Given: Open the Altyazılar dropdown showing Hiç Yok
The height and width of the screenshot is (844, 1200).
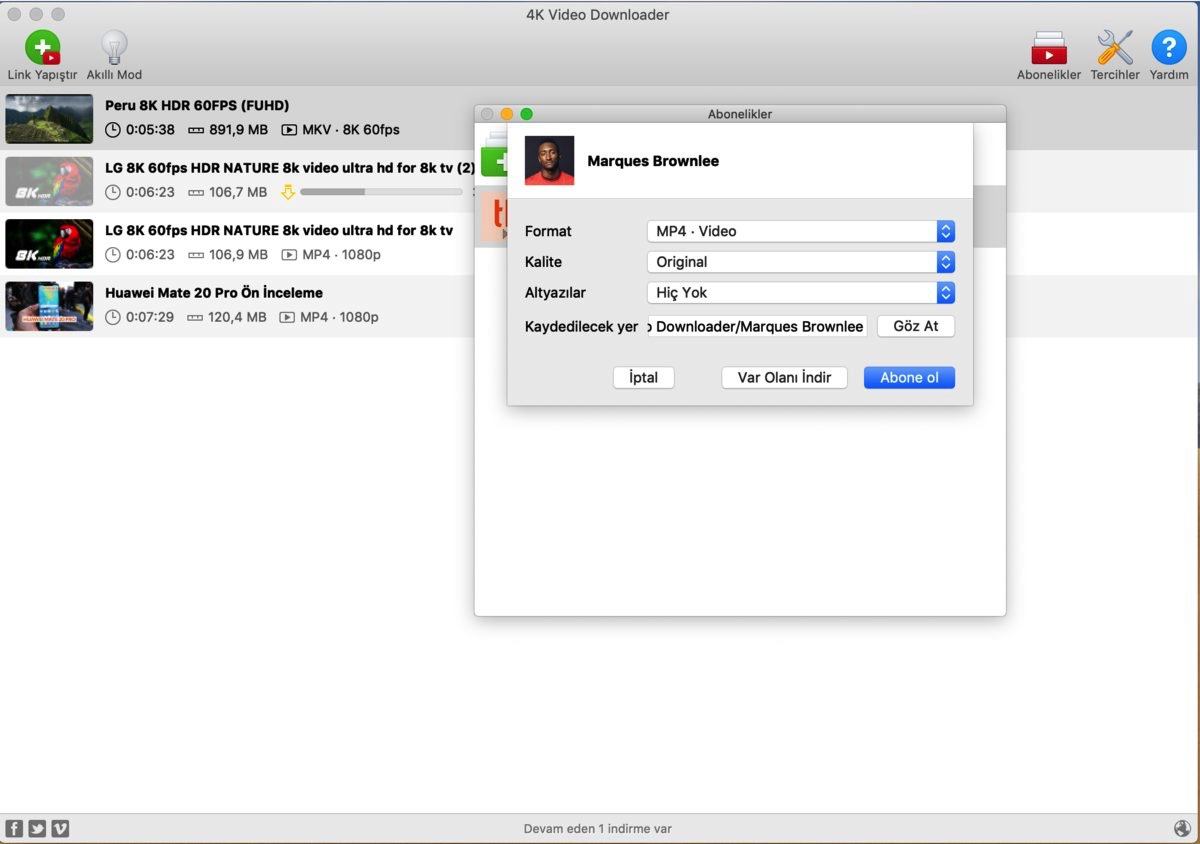Looking at the screenshot, I should [800, 293].
